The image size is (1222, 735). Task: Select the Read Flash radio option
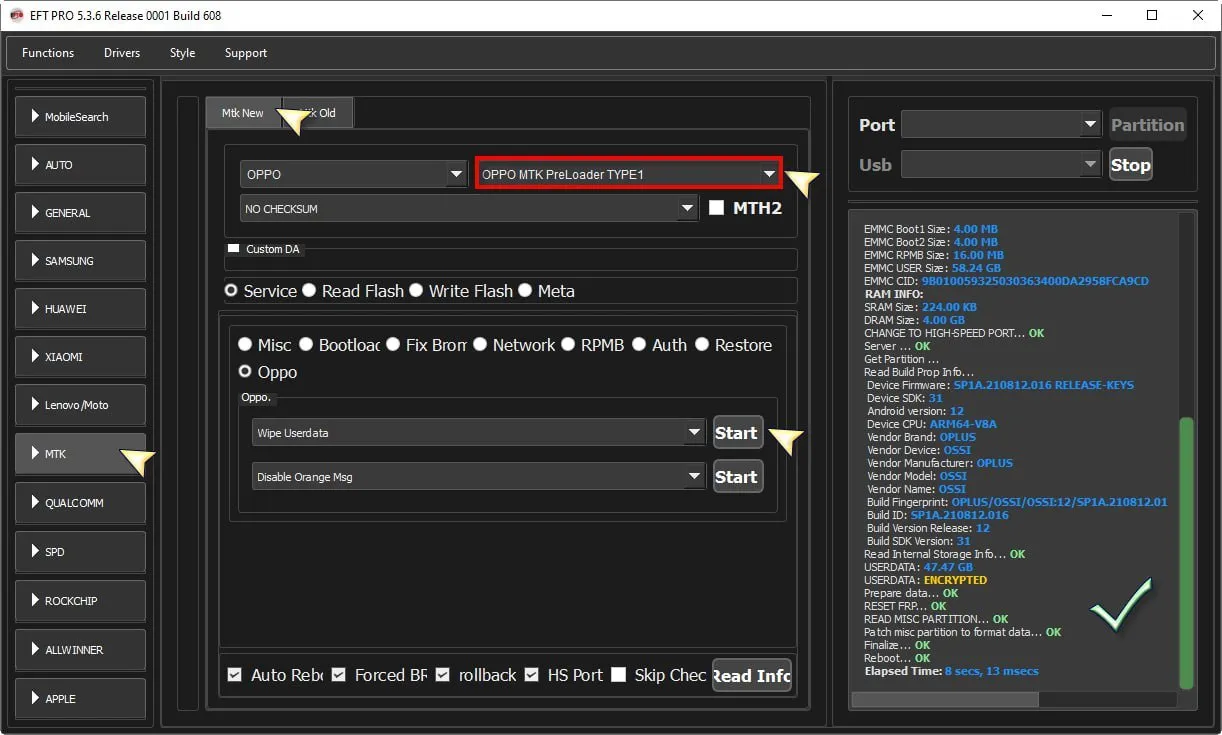point(310,291)
